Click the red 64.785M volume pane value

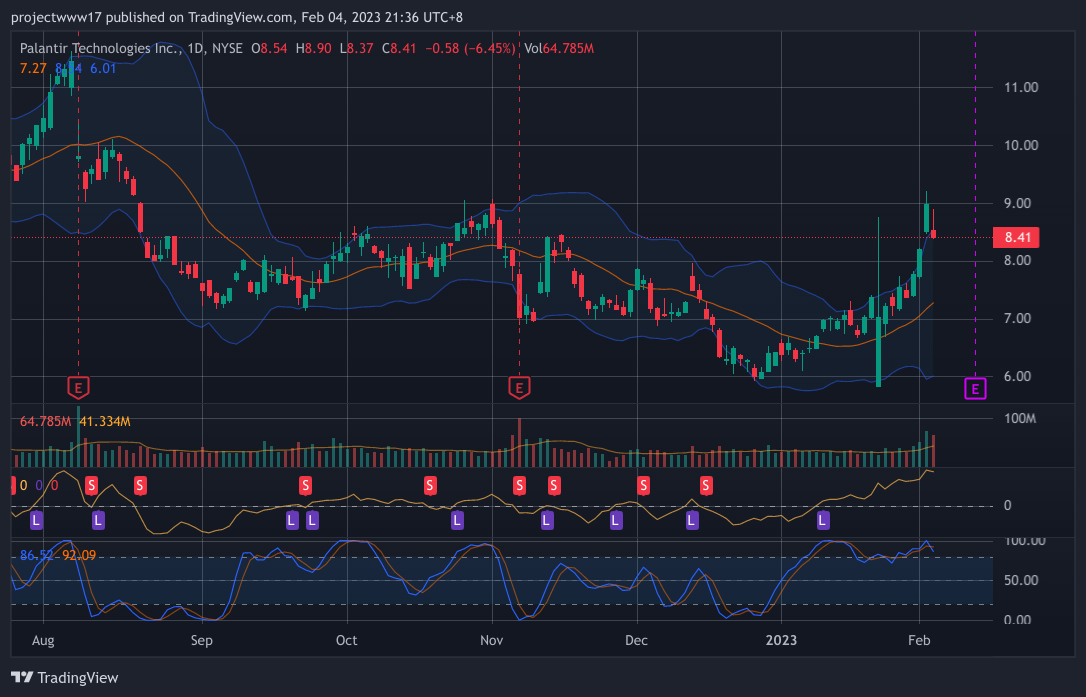pyautogui.click(x=45, y=421)
